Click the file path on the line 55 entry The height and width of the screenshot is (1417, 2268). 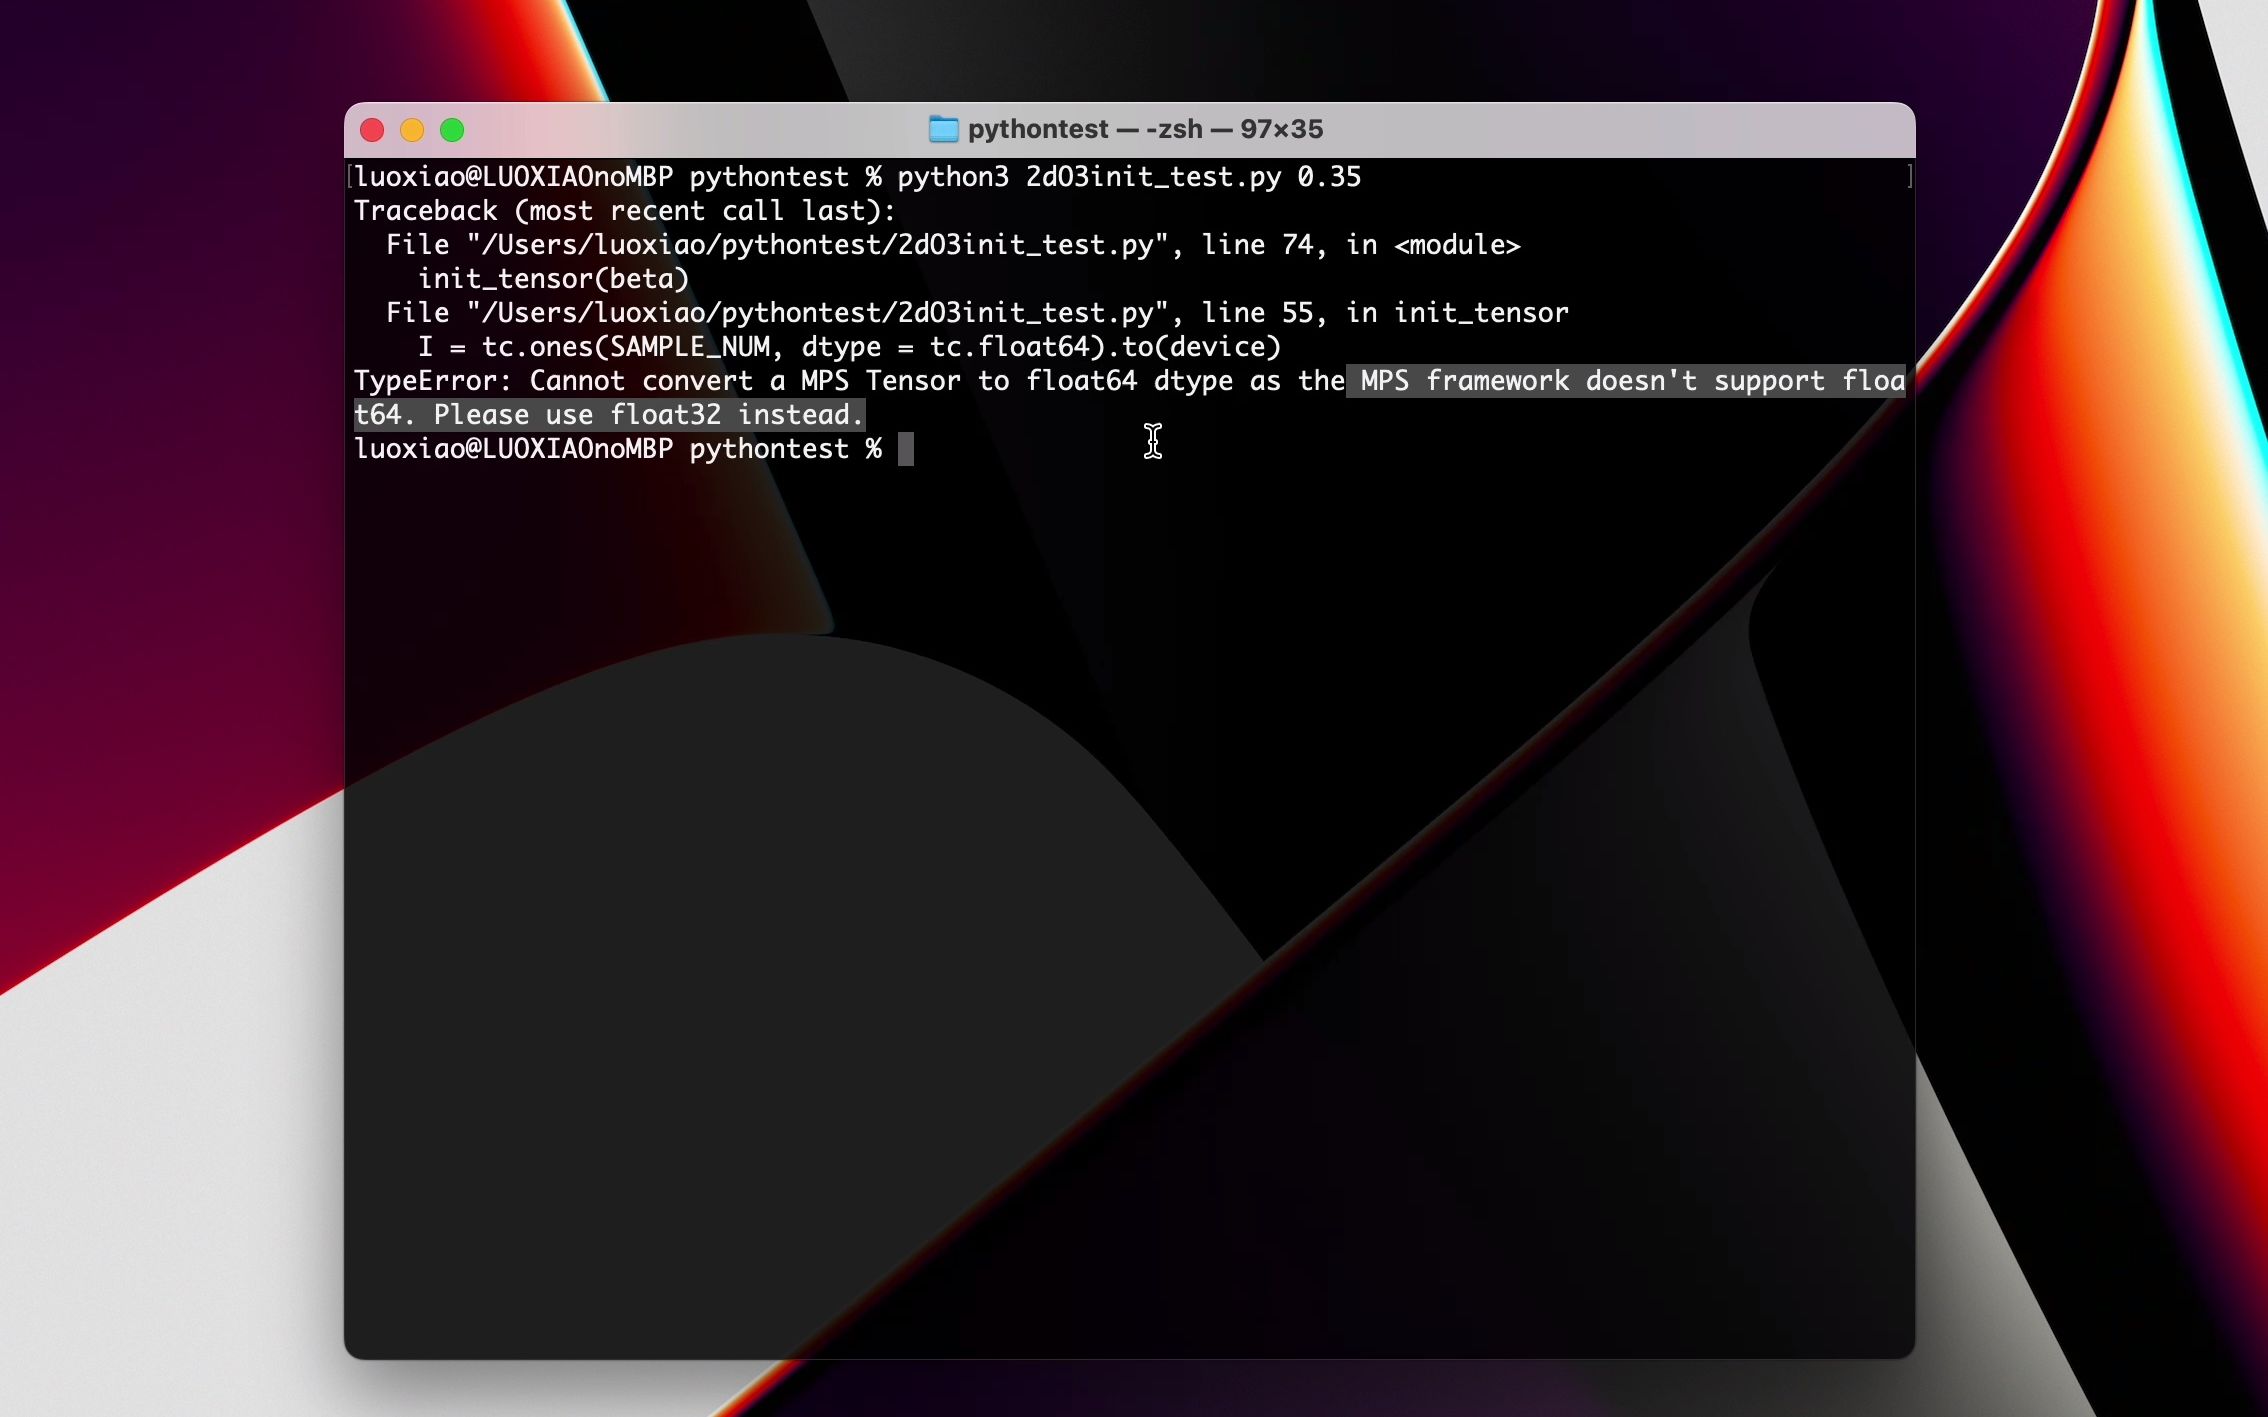point(817,313)
